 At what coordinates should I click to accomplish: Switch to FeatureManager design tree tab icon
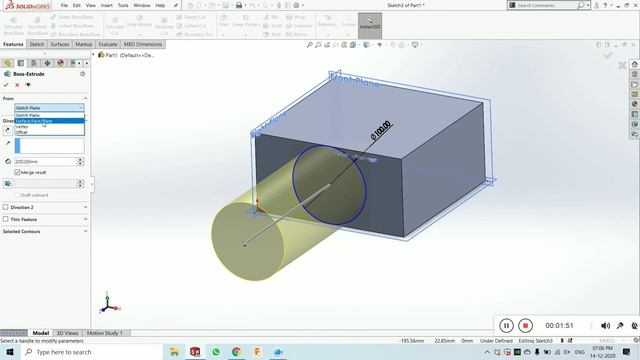pos(7,63)
